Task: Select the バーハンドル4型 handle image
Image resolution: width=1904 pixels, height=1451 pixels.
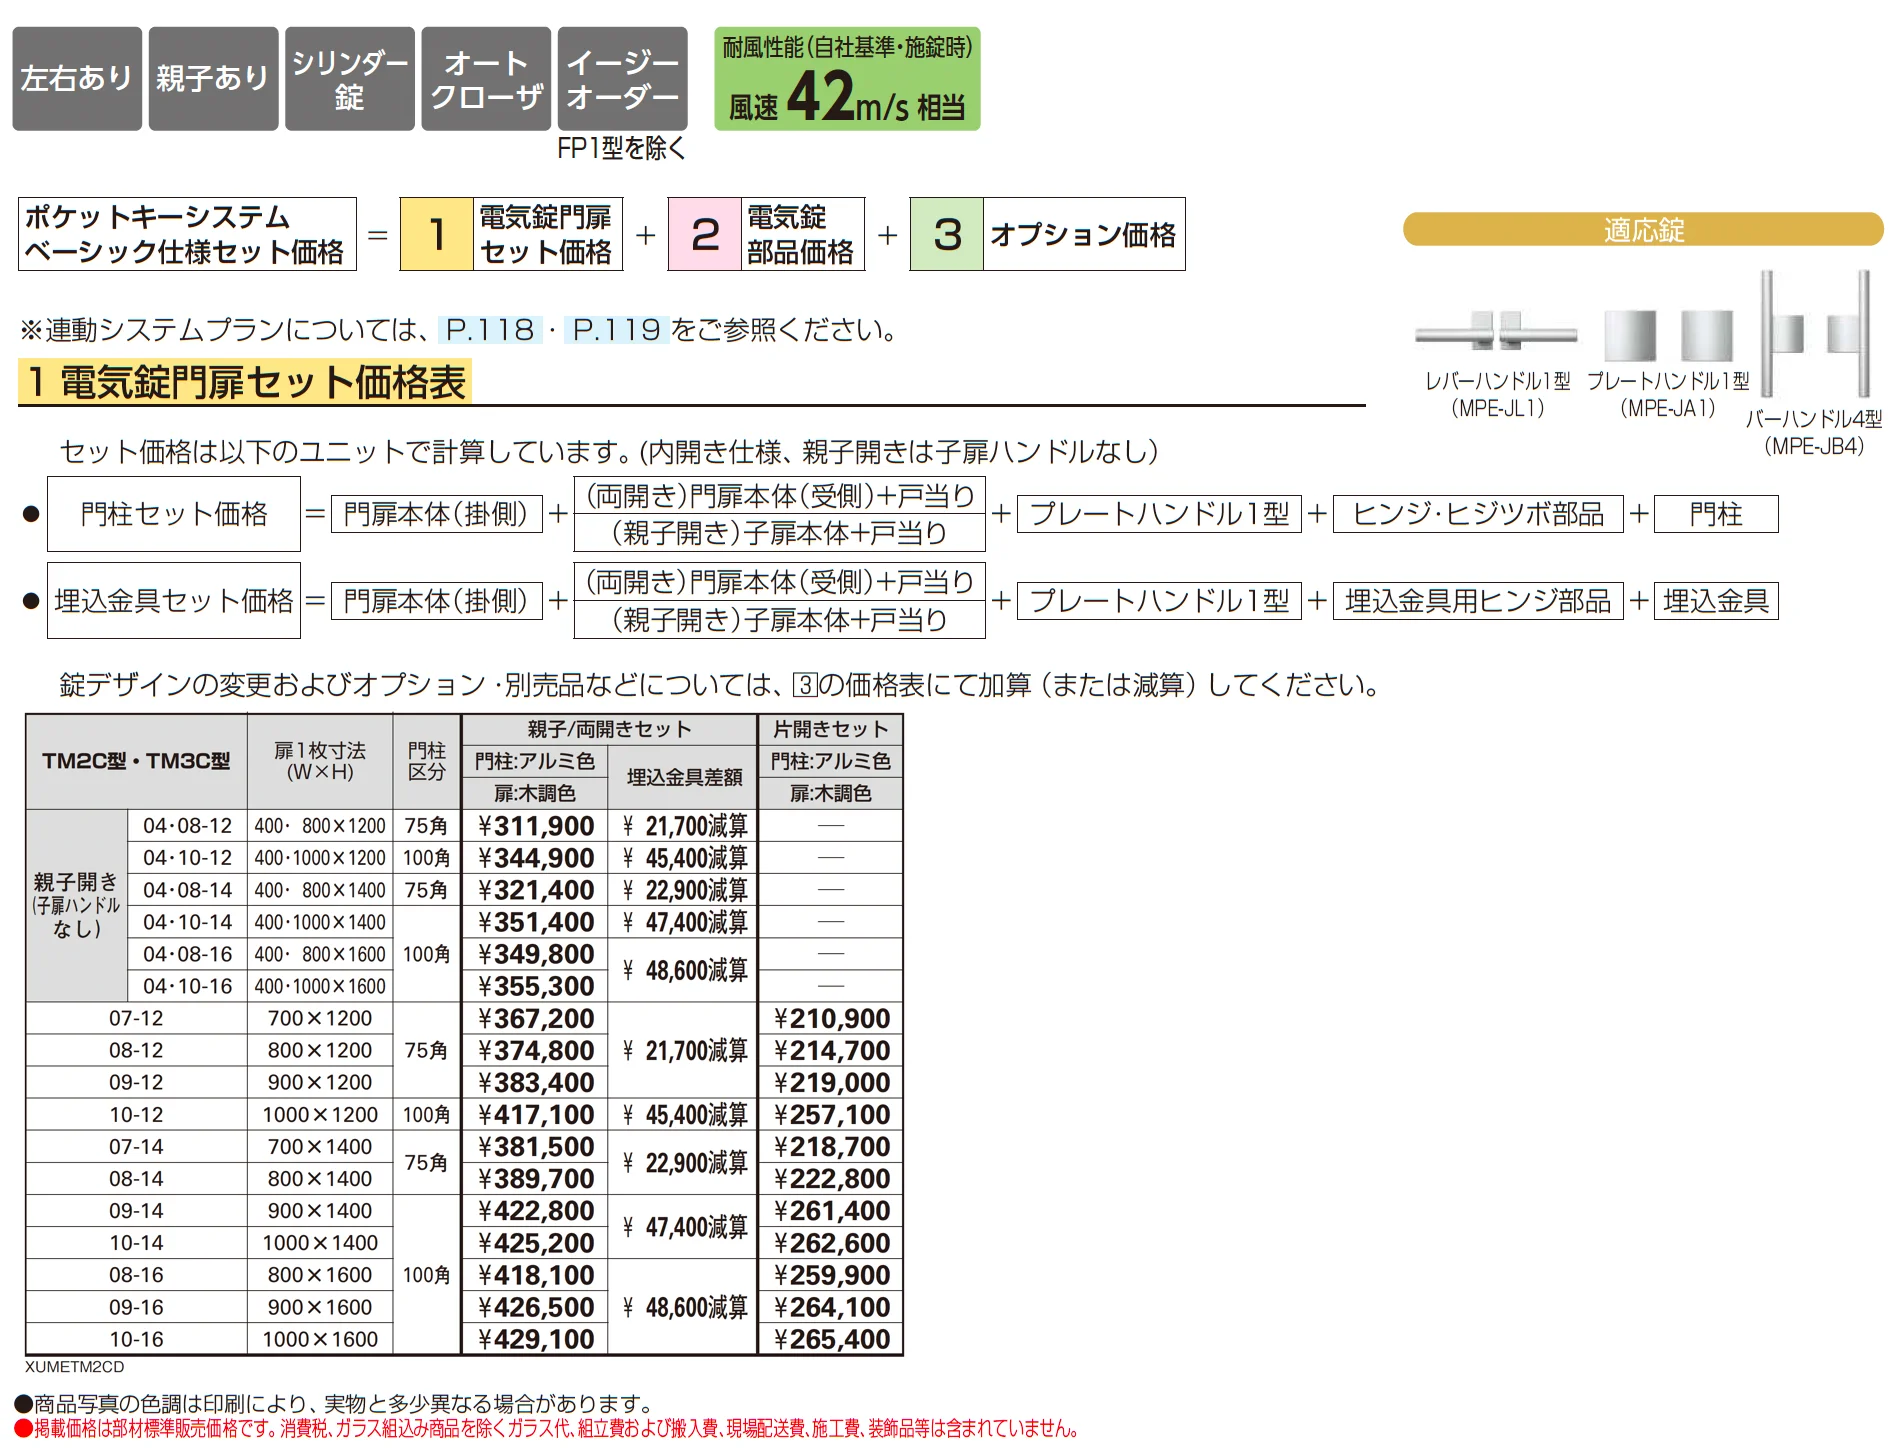Action: (1815, 333)
